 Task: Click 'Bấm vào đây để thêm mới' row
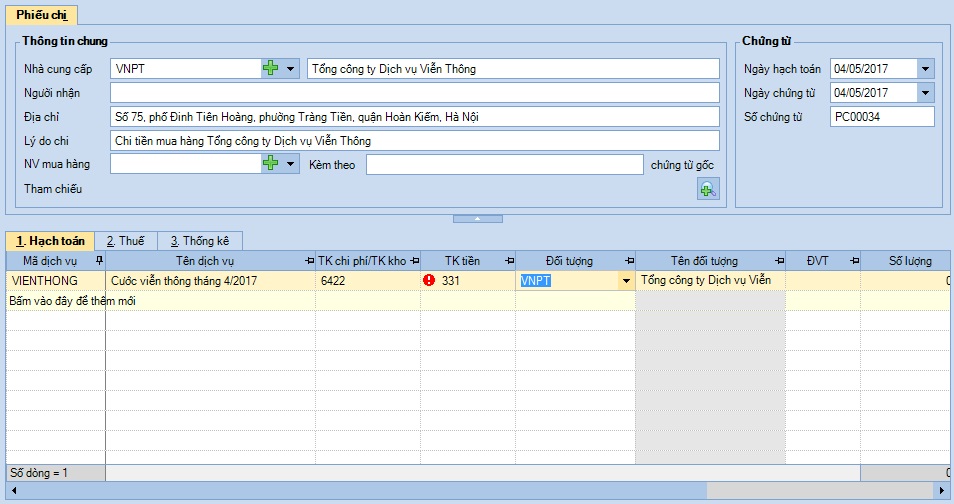point(70,300)
